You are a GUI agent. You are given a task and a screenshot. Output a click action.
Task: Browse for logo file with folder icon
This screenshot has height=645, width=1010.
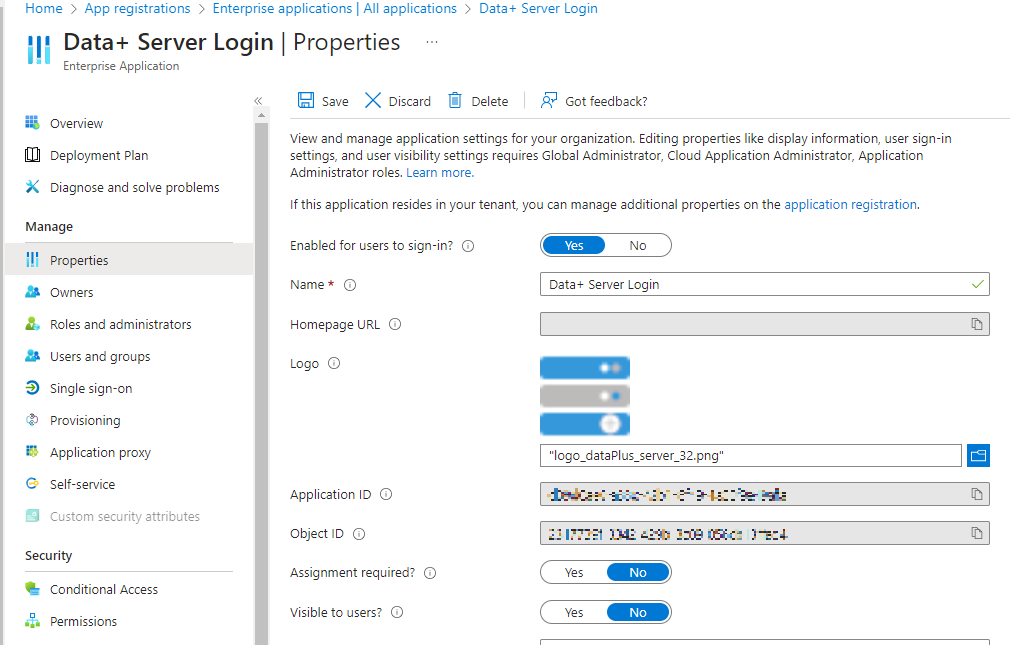[x=978, y=456]
